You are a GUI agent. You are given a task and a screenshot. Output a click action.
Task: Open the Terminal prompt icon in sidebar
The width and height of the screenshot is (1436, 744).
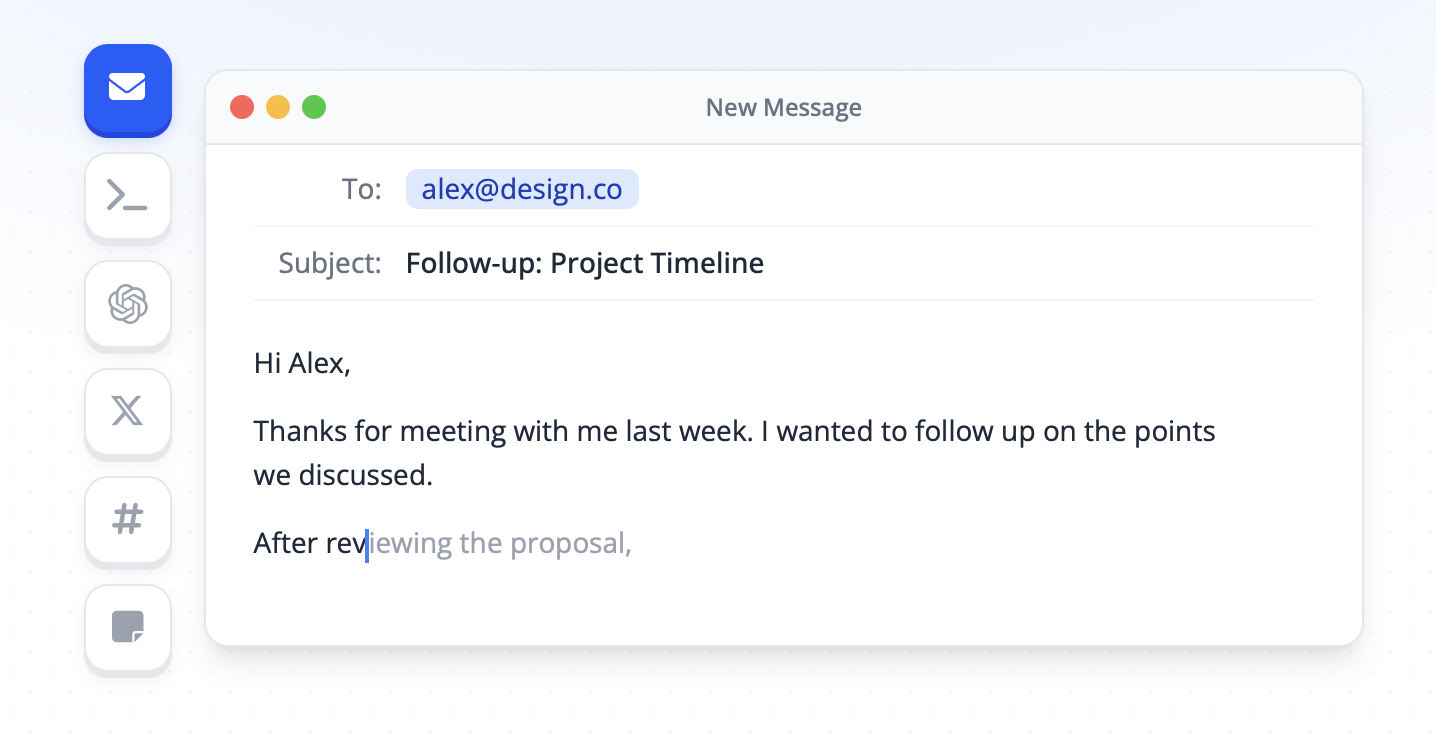pos(128,196)
